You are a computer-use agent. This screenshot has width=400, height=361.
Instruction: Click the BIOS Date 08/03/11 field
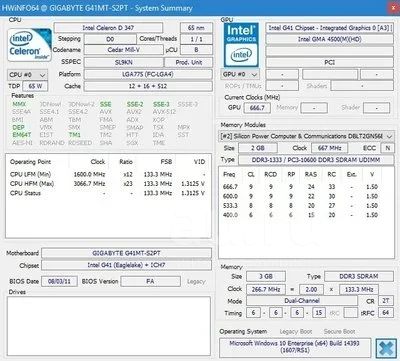coord(59,281)
